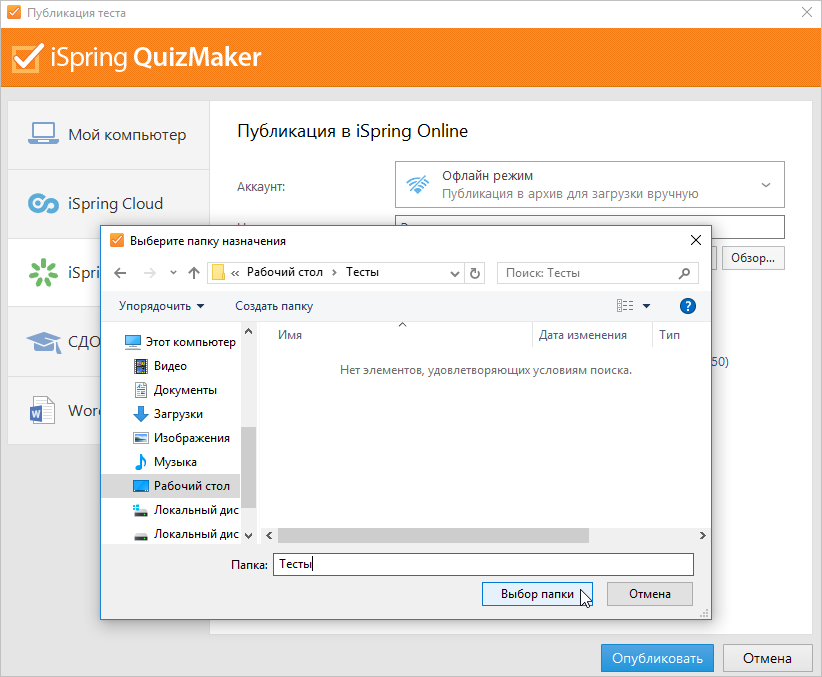Viewport: 822px width, 677px height.
Task: Click the tree scrollbar down arrow
Action: click(248, 535)
